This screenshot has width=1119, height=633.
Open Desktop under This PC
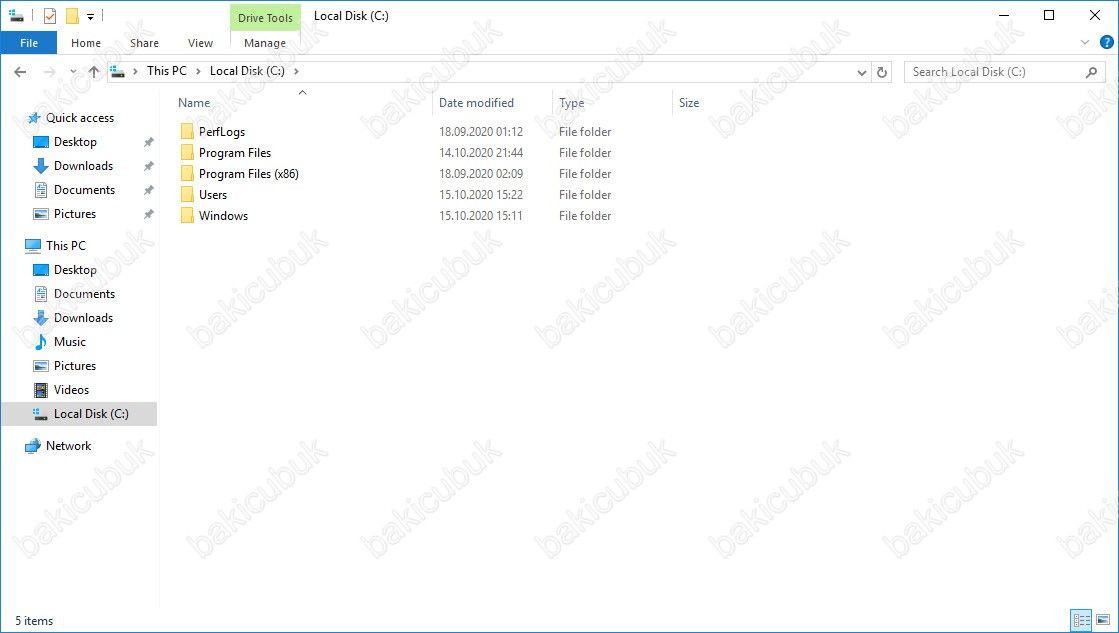click(75, 270)
